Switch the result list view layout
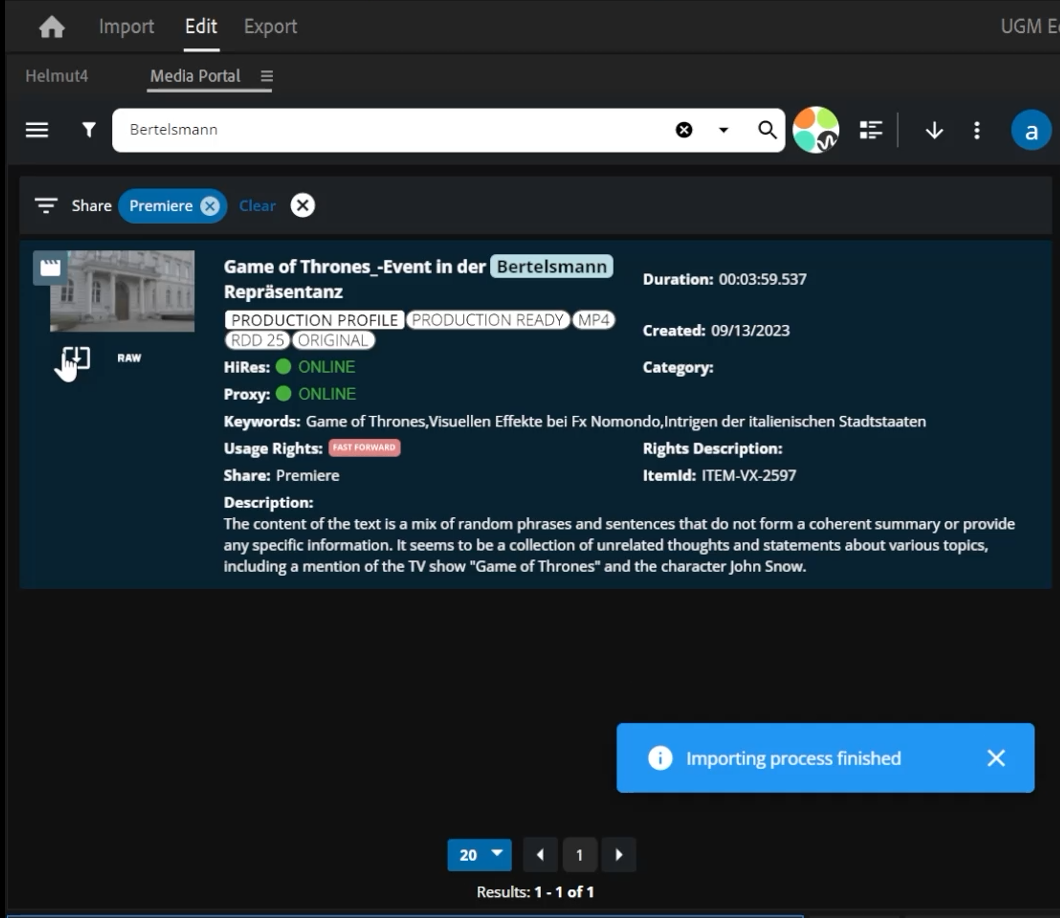The width and height of the screenshot is (1060, 918). [871, 130]
